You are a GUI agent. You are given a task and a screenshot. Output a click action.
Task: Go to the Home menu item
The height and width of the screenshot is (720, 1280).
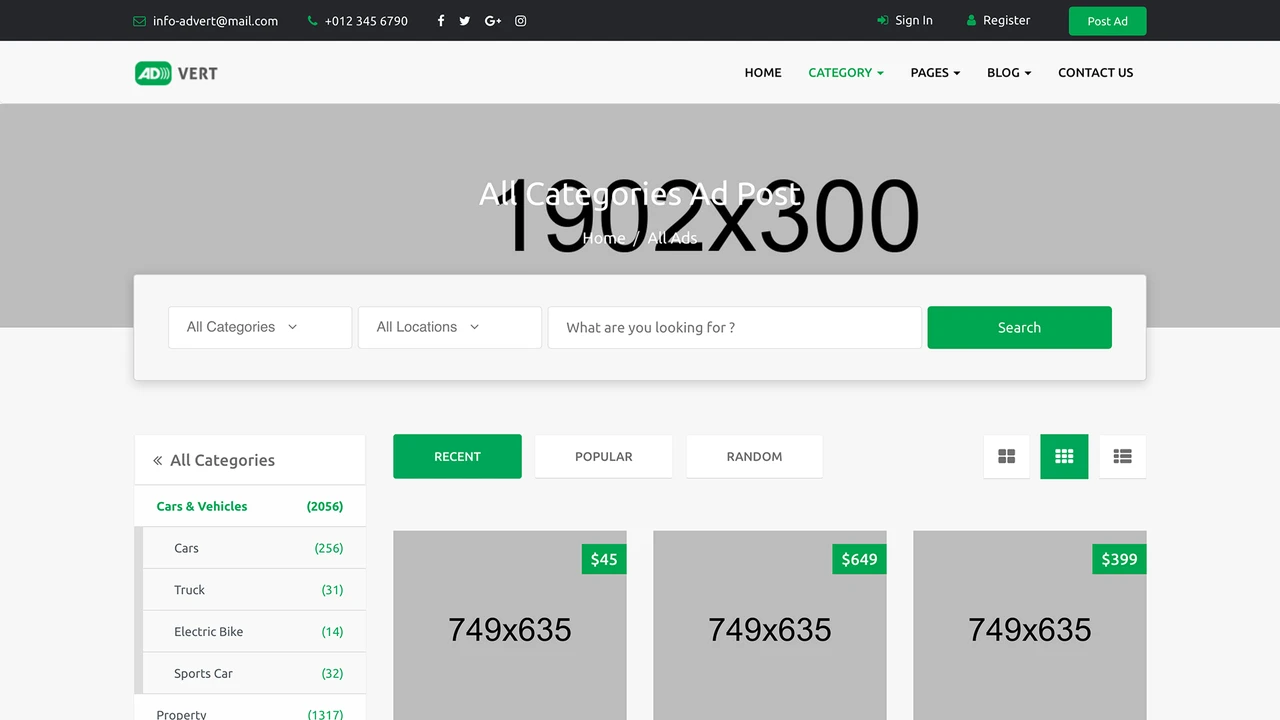[763, 73]
